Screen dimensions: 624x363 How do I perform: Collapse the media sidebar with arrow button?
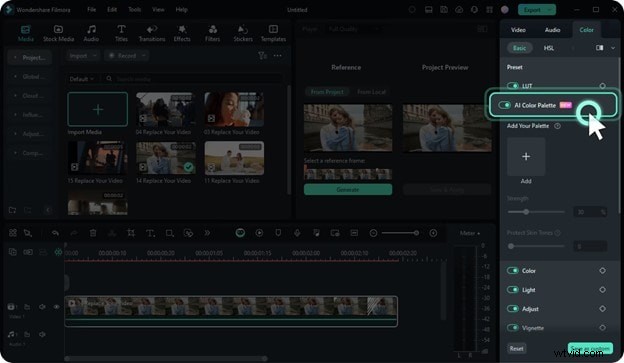pyautogui.click(x=48, y=210)
